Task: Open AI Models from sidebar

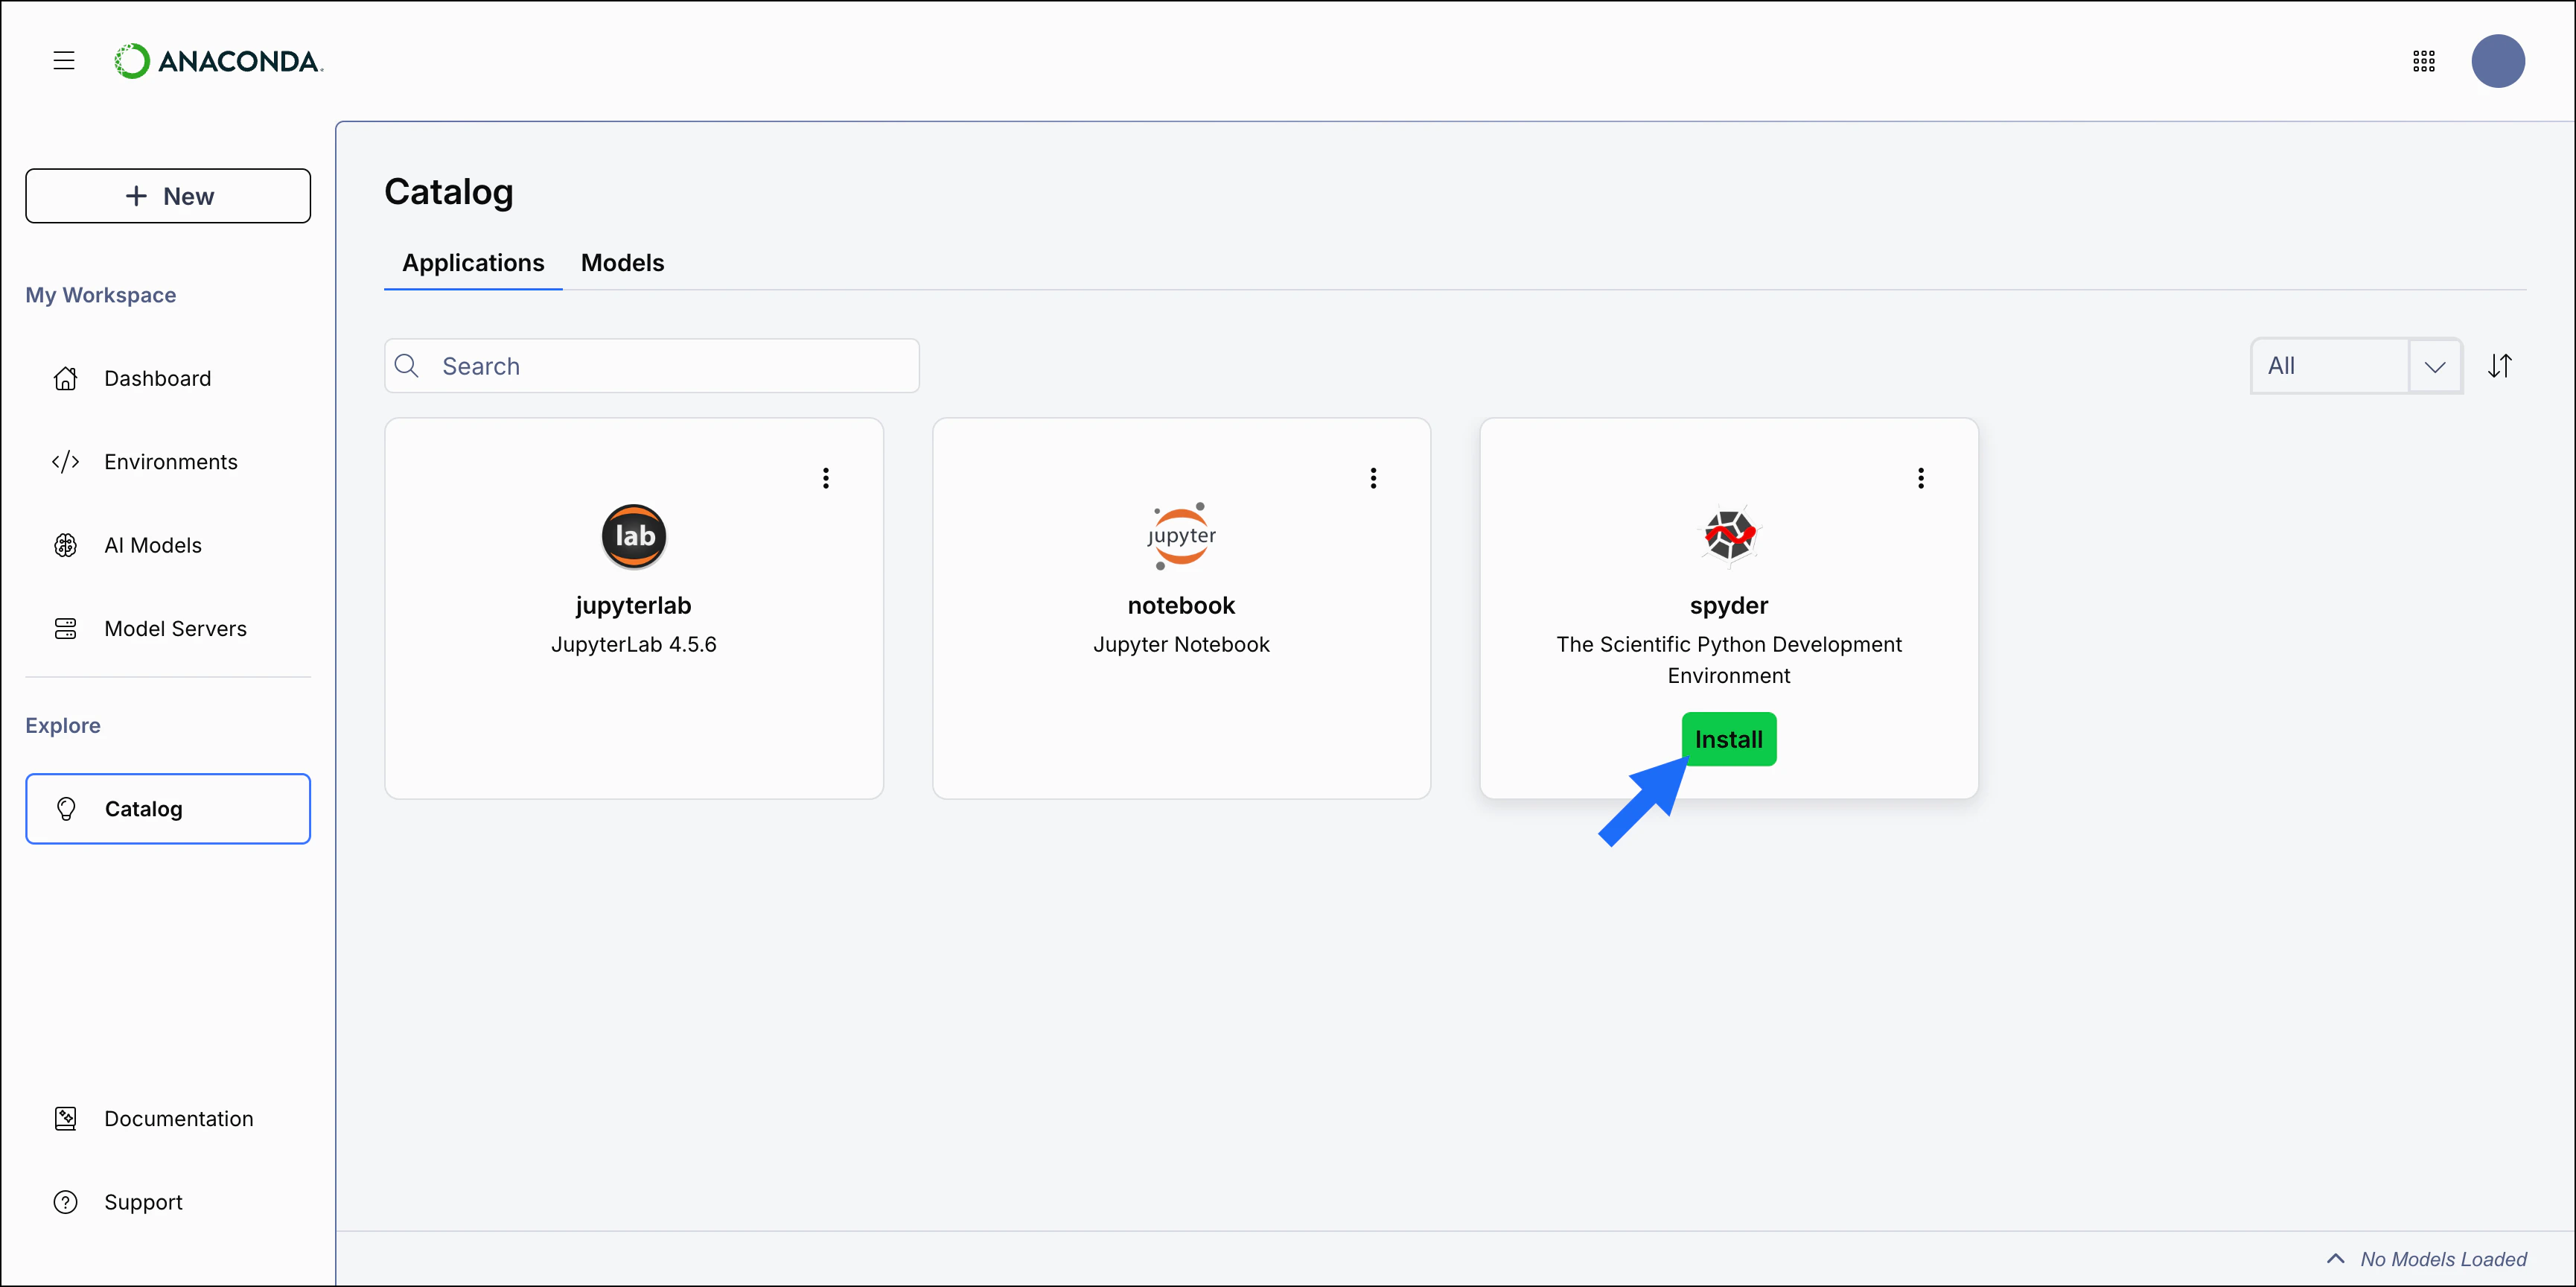Action: (152, 545)
